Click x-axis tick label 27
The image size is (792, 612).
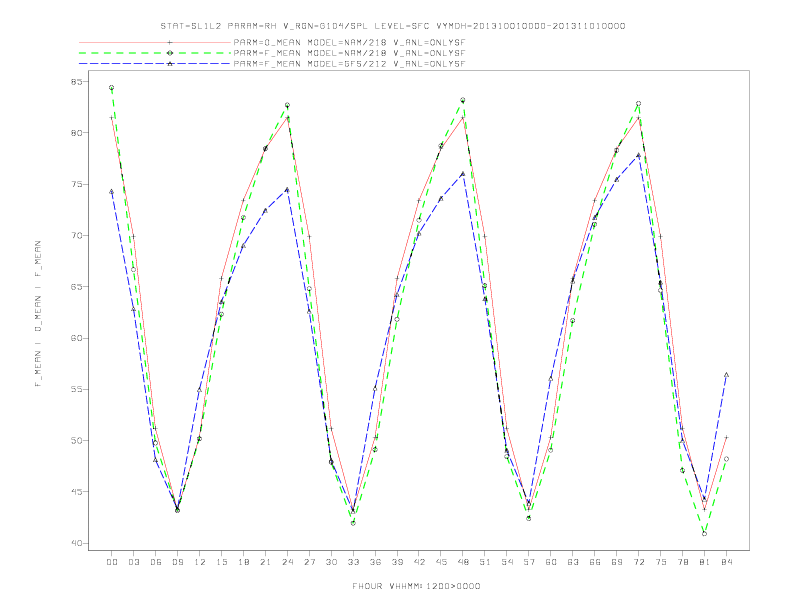tap(309, 562)
